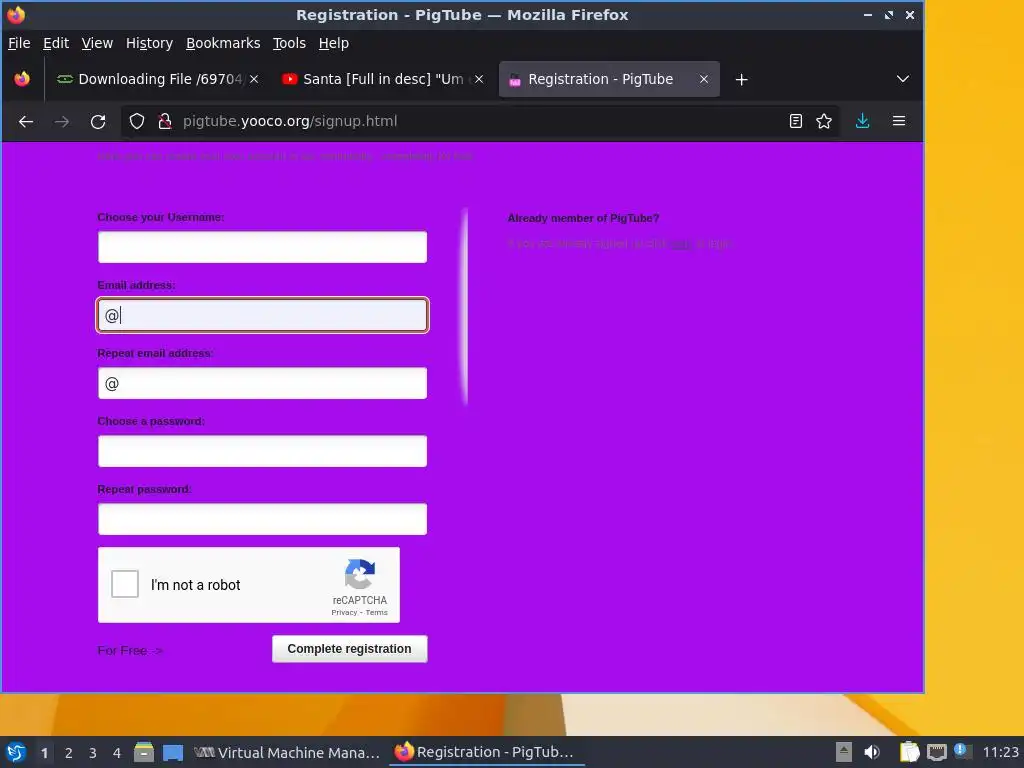Close the Santa video tab
The height and width of the screenshot is (768, 1024).
479,79
